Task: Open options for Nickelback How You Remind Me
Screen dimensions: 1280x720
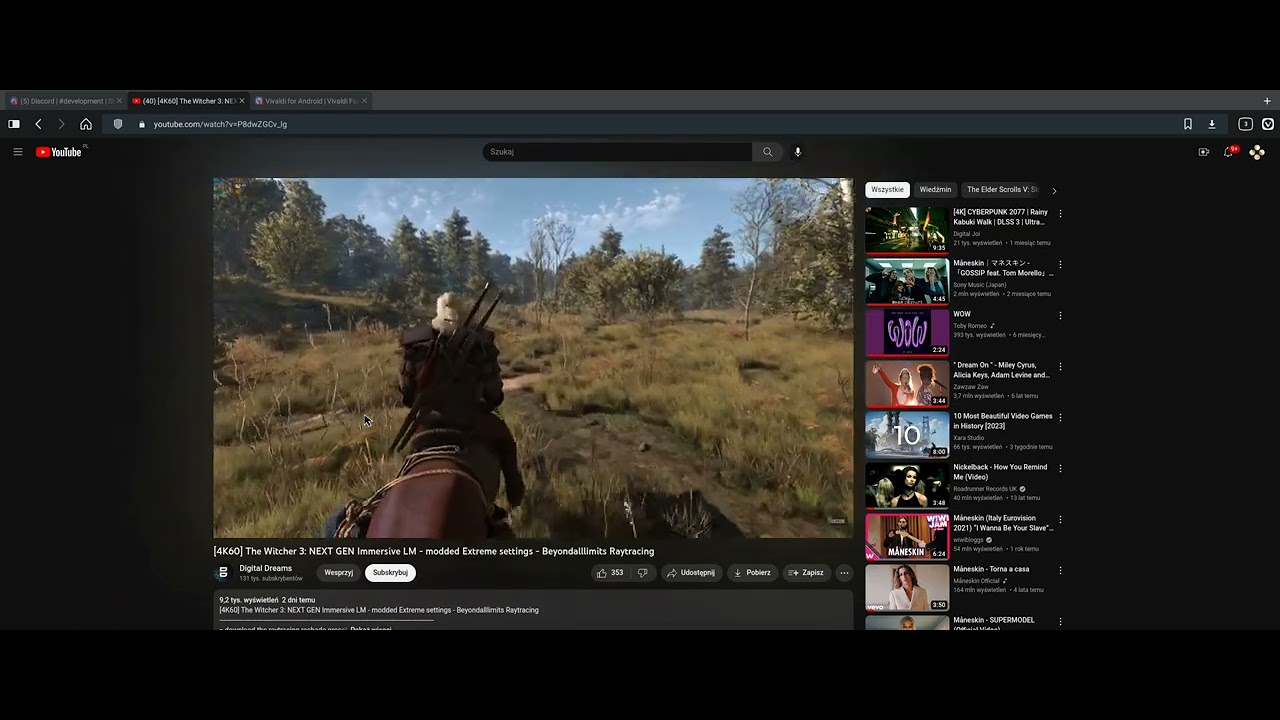Action: click(1060, 468)
